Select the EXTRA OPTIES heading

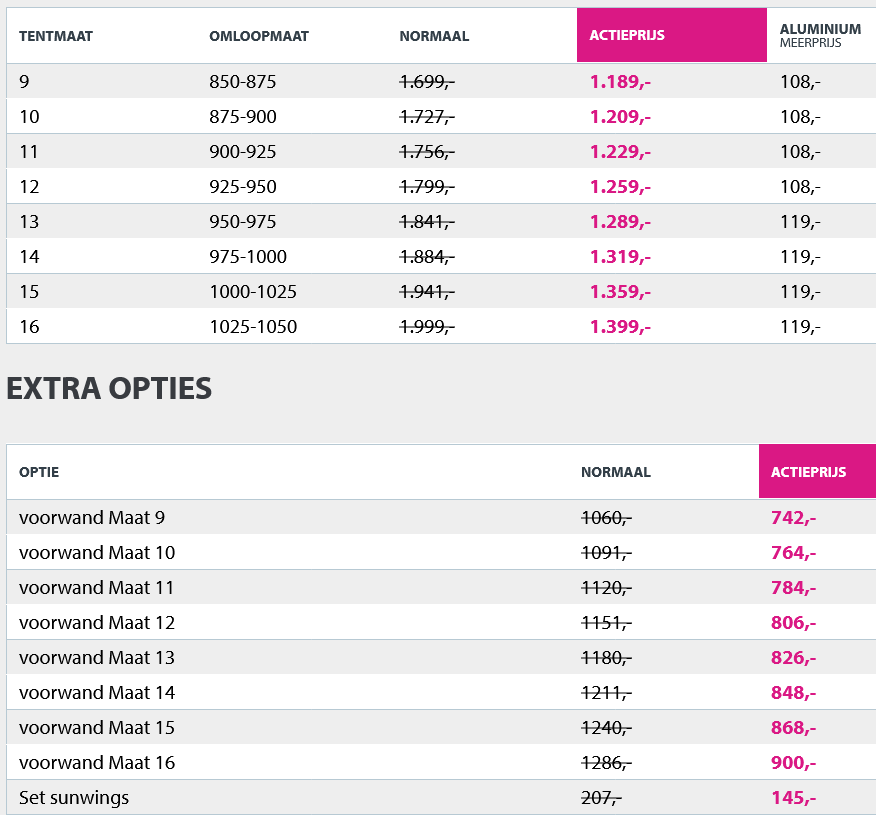coord(109,389)
